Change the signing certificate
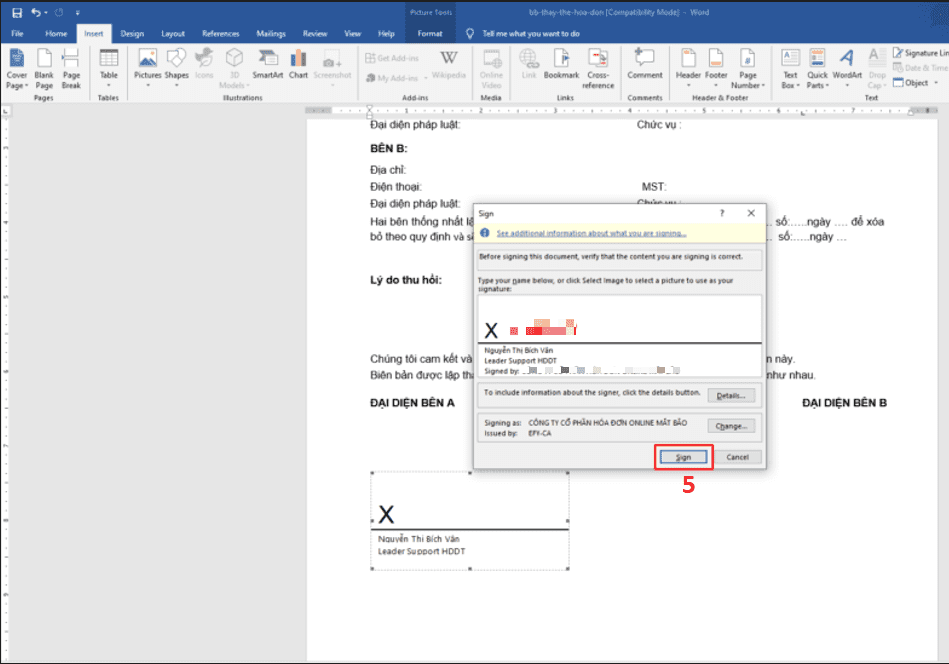 [731, 426]
